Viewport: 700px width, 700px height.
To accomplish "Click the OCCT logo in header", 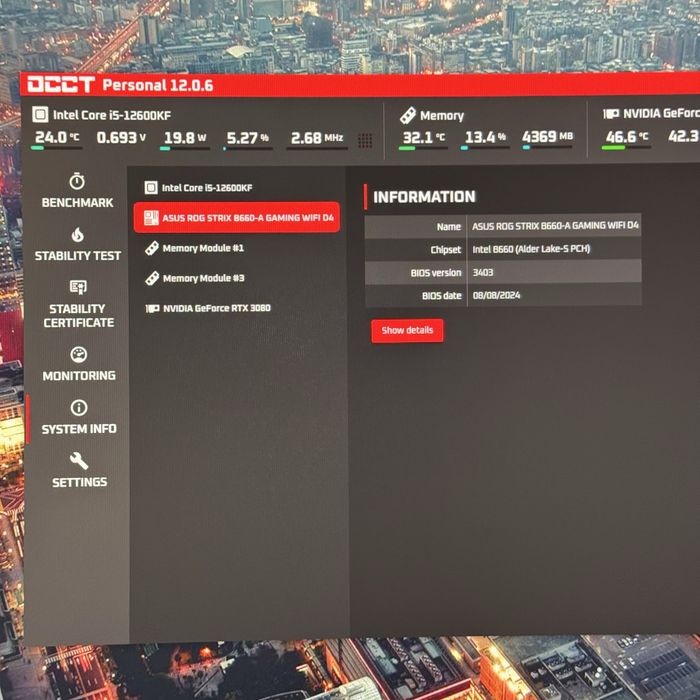I will pos(61,84).
